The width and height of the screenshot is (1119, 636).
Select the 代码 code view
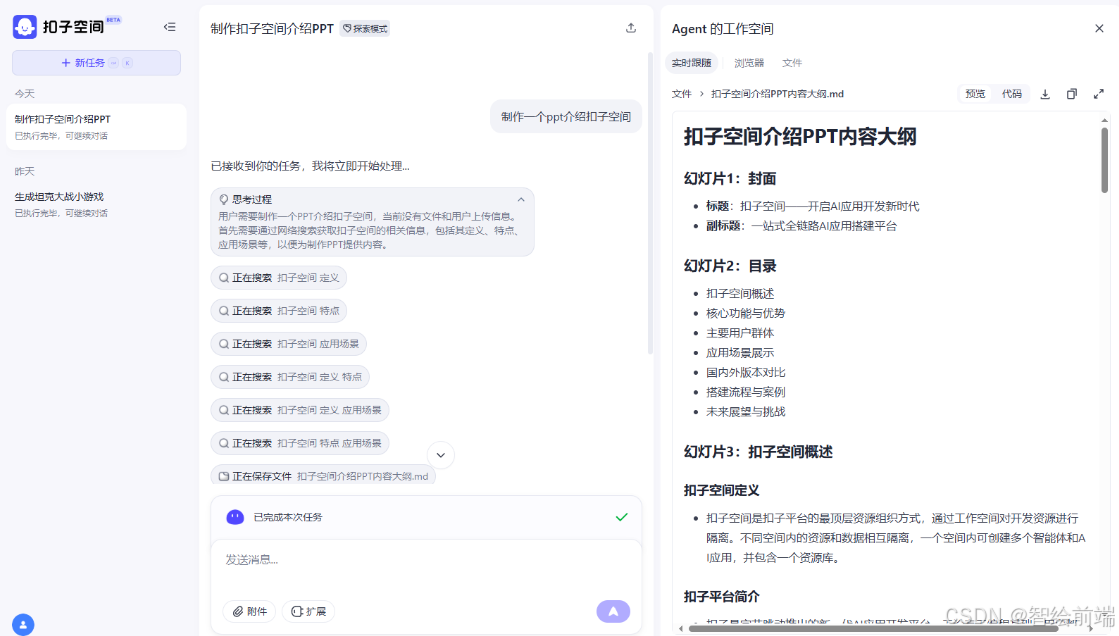1011,94
